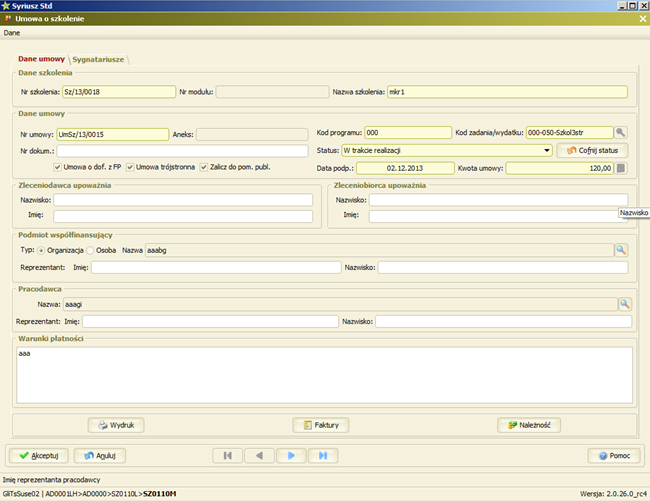Screen dimensions: 650x501
Task: Go to the last record
Action: click(x=323, y=455)
